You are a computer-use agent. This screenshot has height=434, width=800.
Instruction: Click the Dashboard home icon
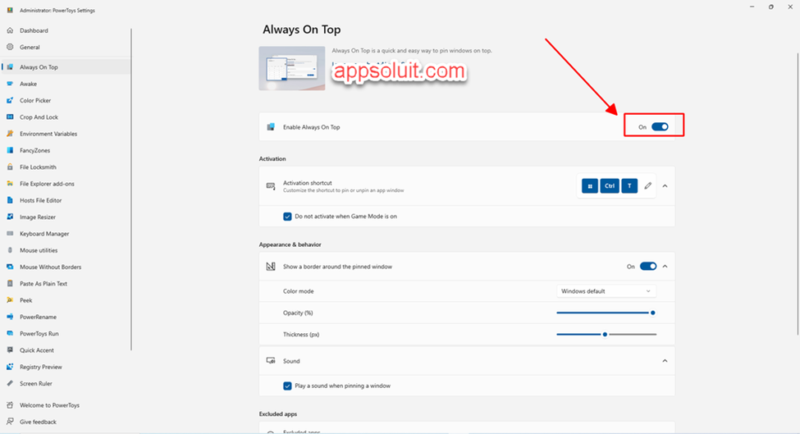pos(10,31)
